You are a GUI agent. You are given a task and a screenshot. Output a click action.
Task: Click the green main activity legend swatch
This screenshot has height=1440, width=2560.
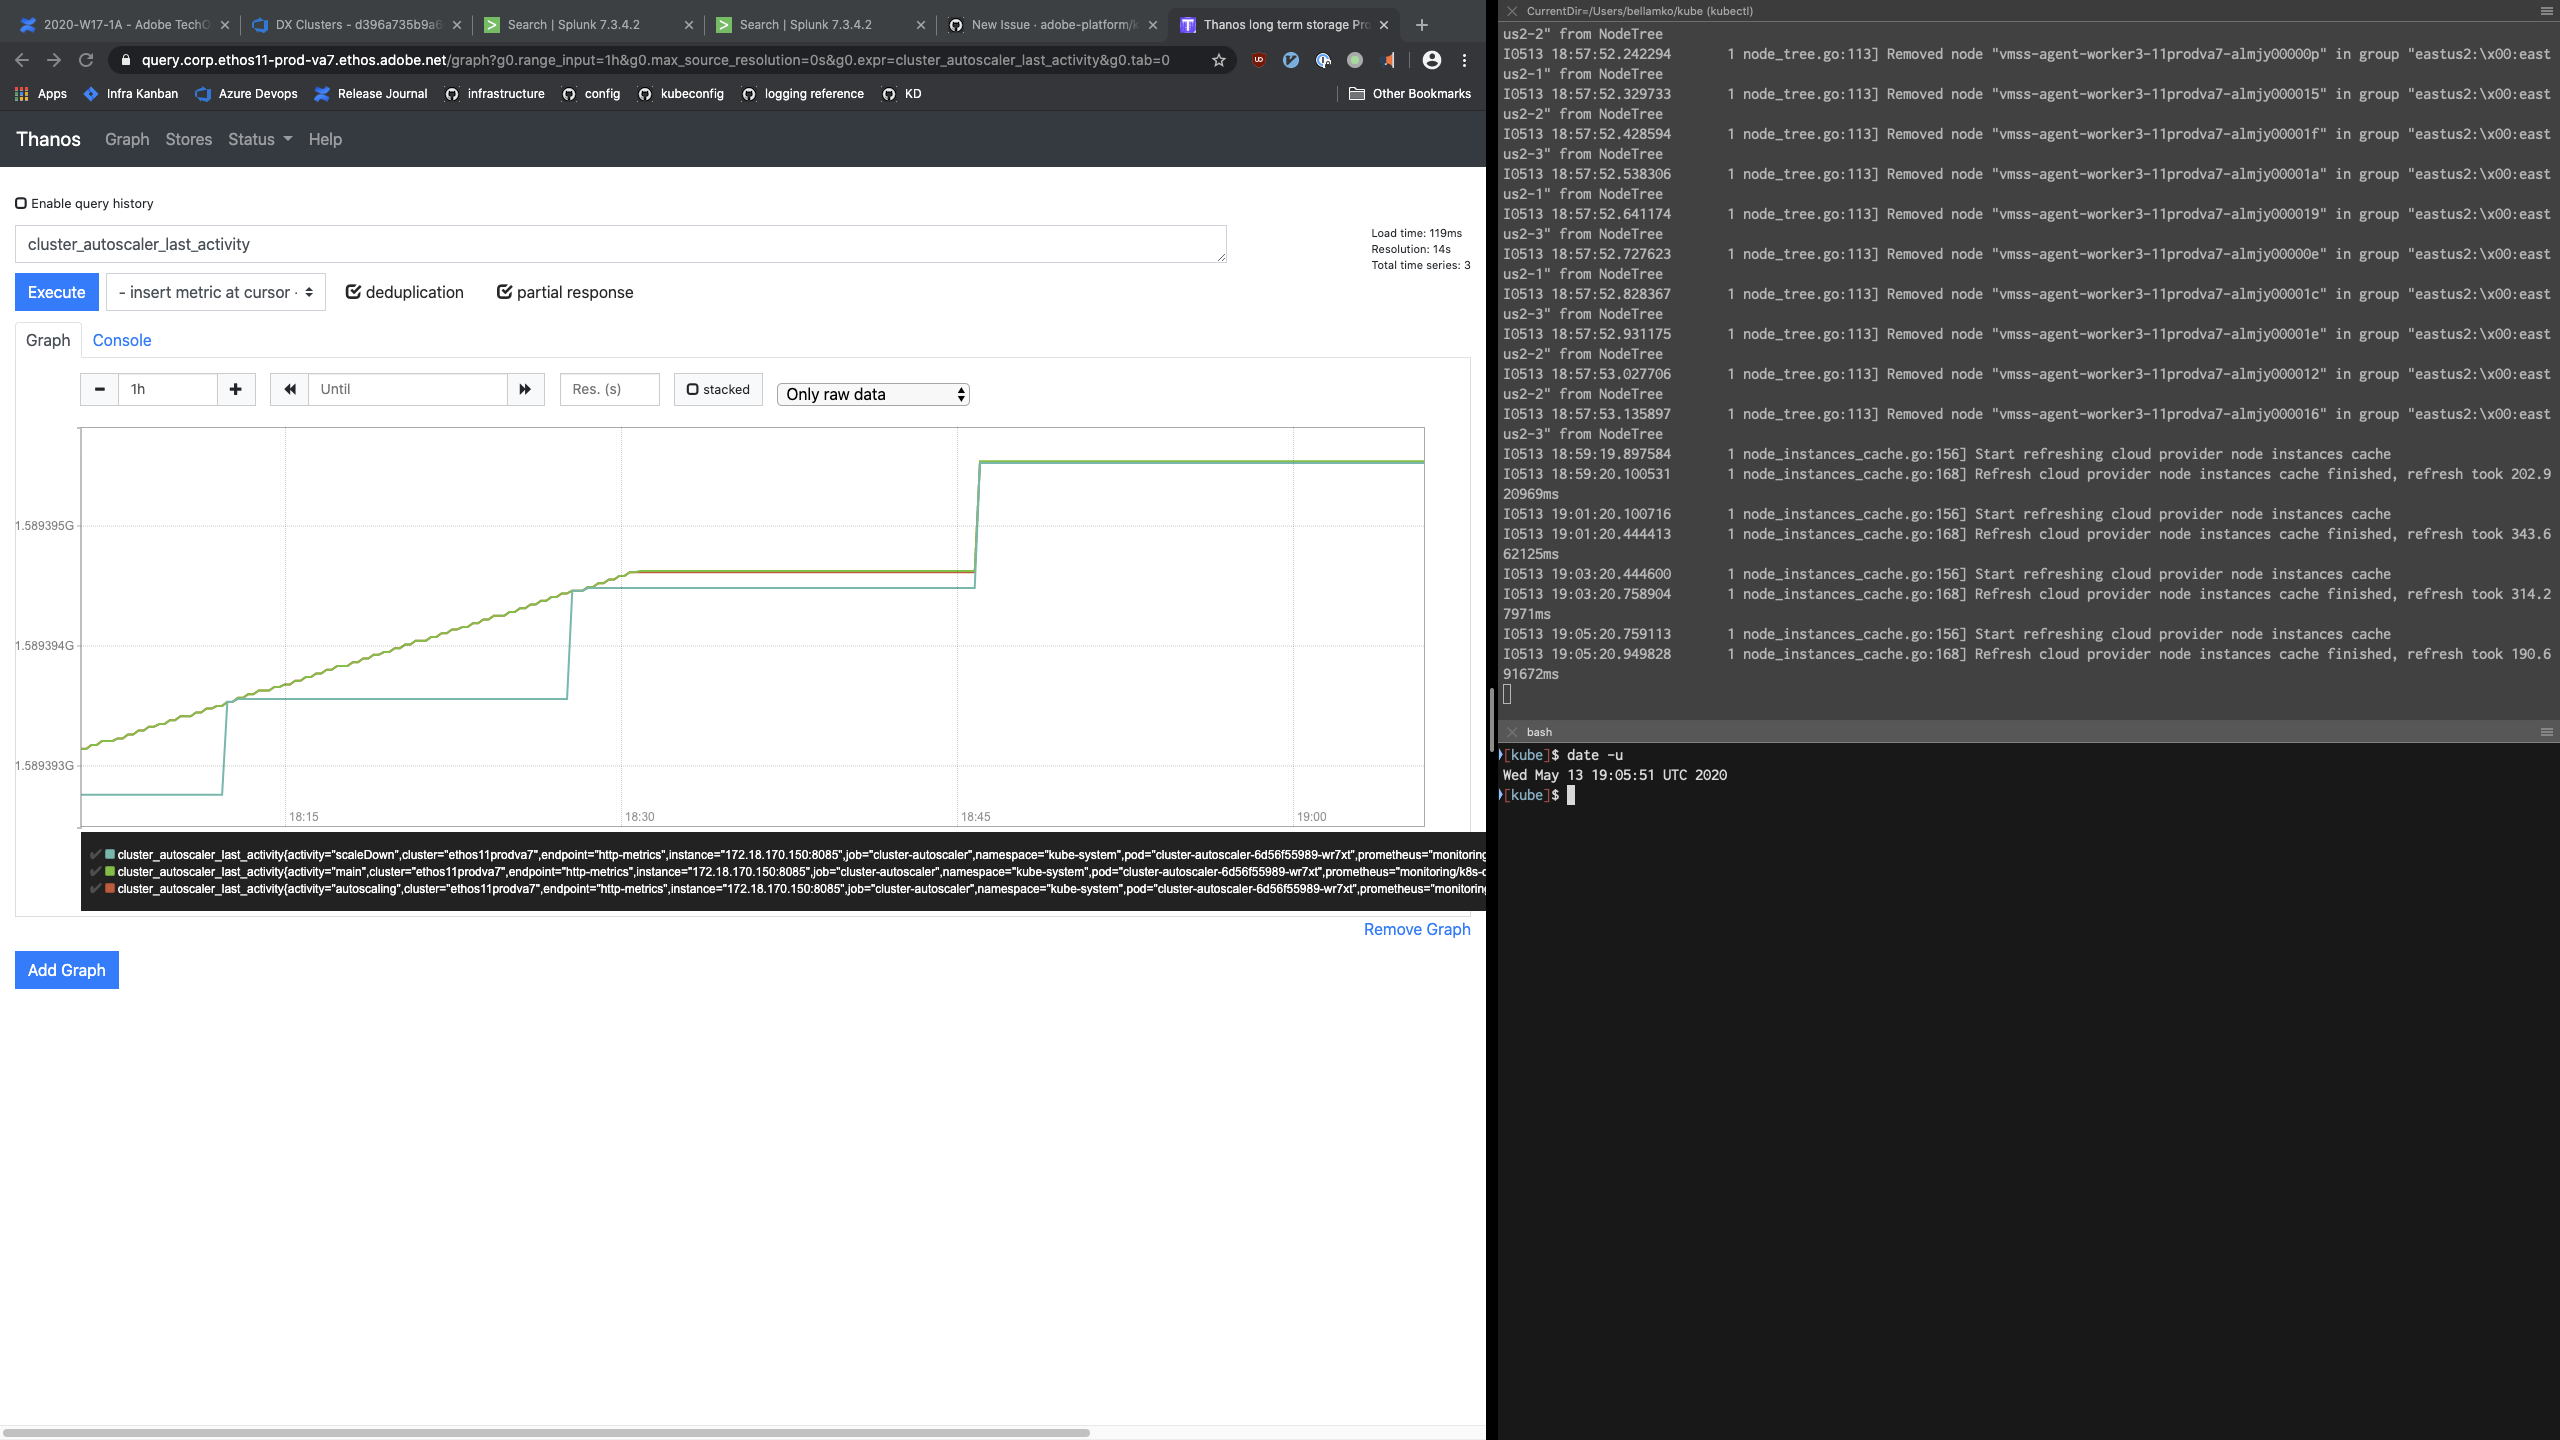click(x=110, y=872)
